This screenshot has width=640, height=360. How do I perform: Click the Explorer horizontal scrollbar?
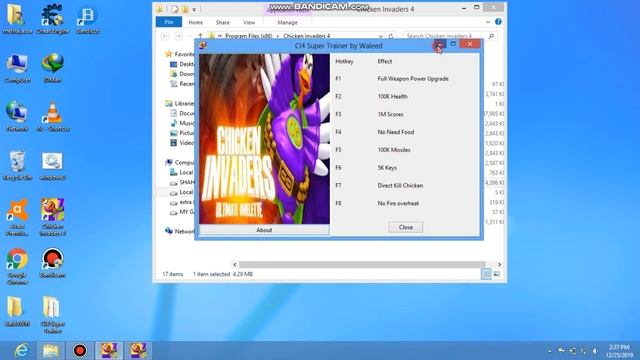pos(362,264)
